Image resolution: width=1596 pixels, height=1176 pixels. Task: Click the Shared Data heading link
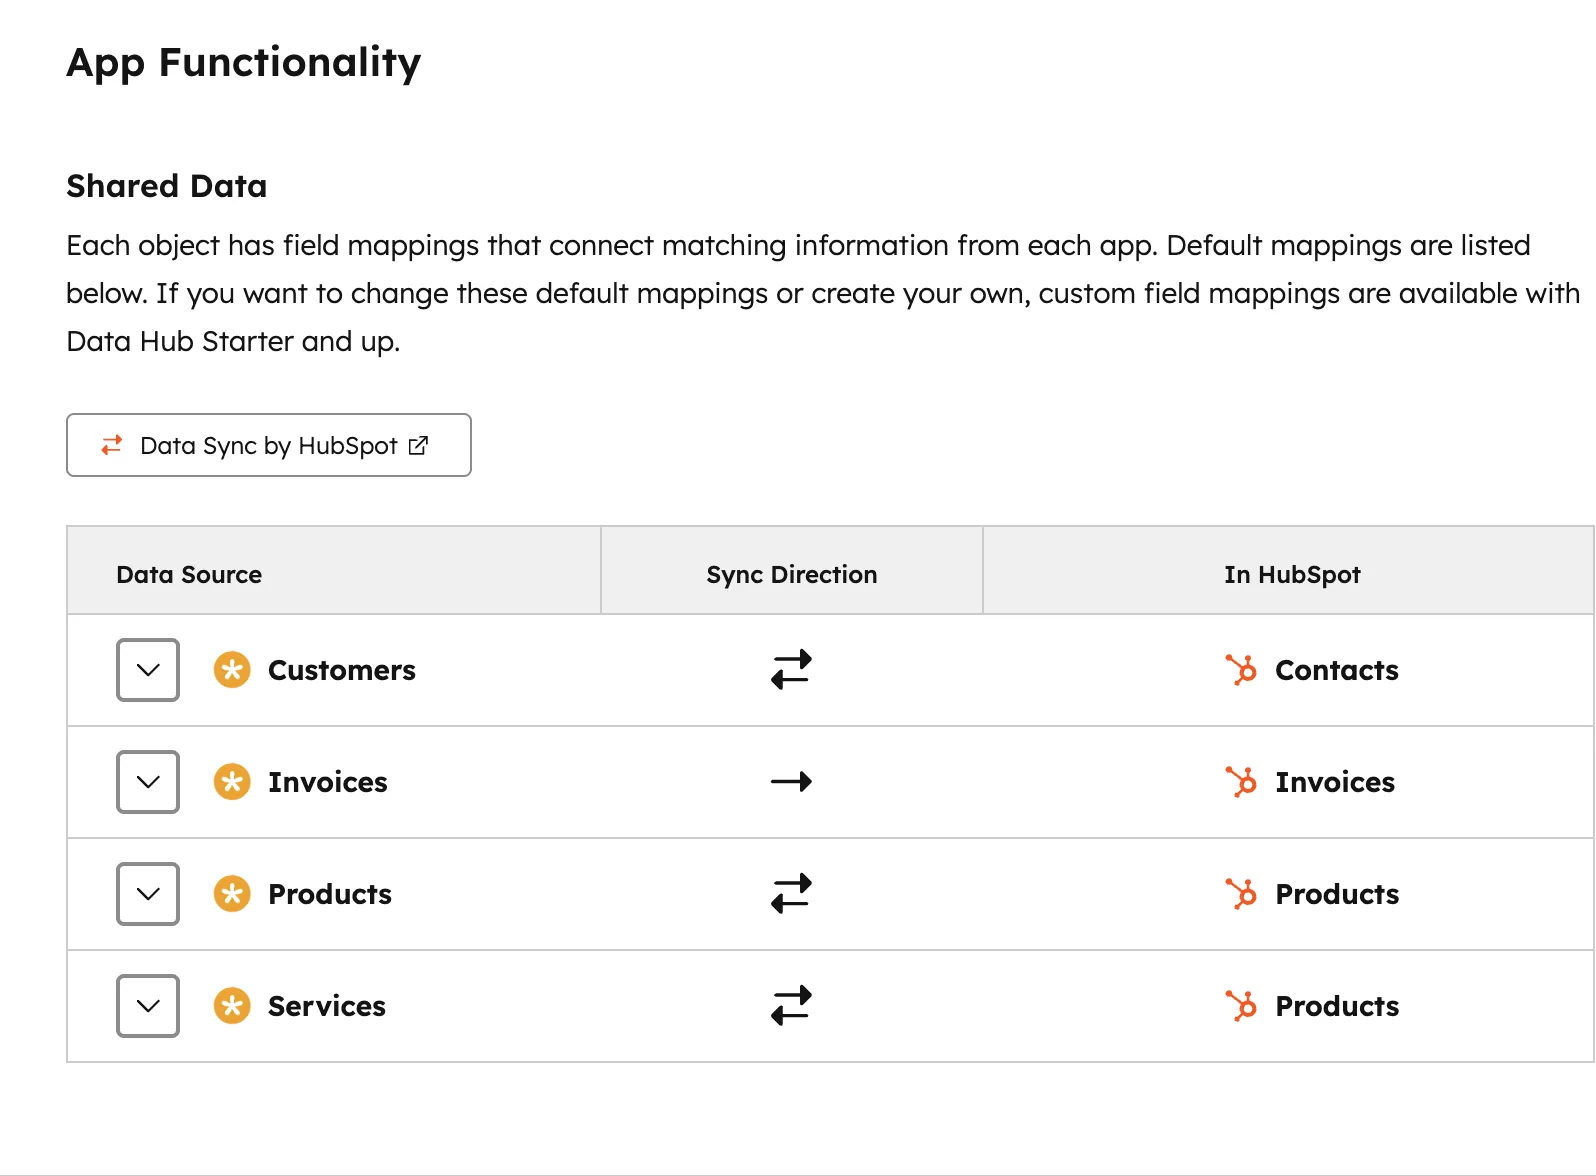(166, 185)
